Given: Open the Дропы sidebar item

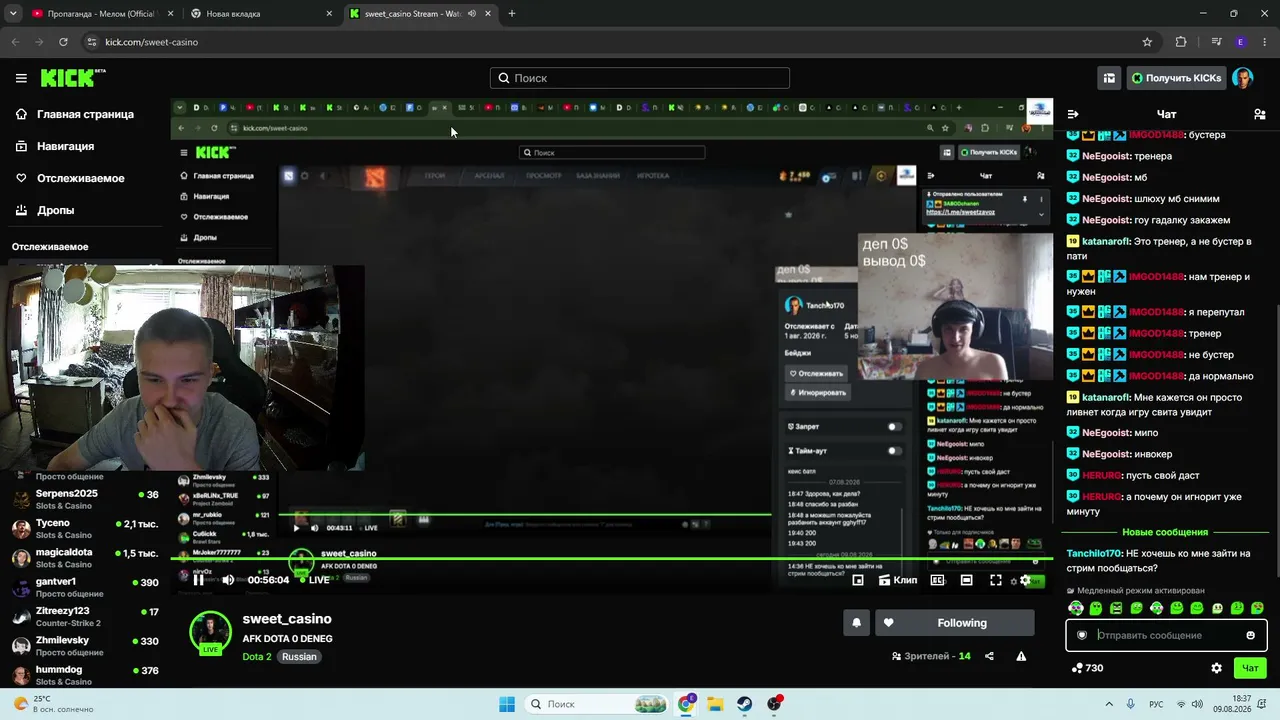Looking at the screenshot, I should 55,210.
